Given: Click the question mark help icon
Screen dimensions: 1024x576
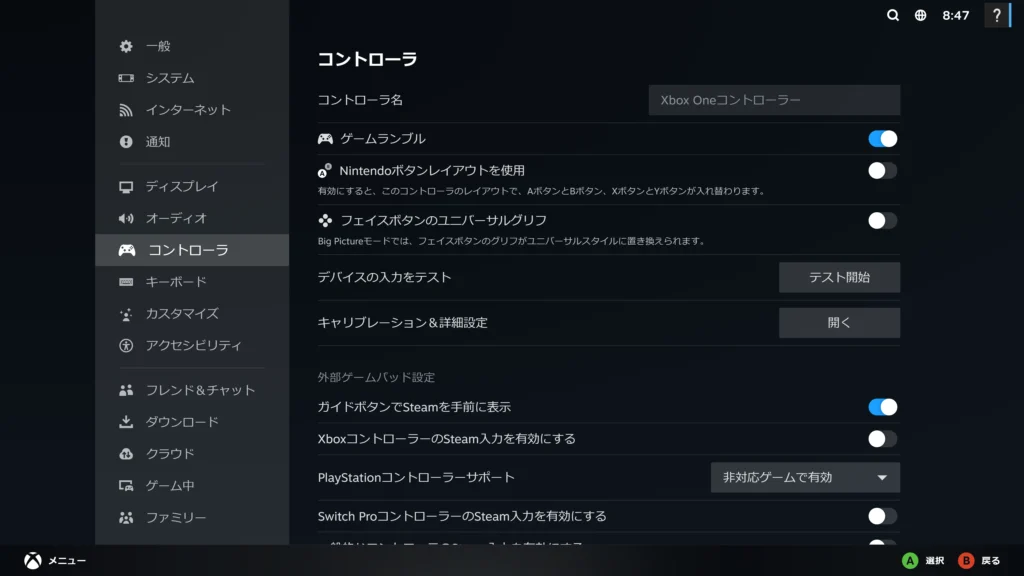Looking at the screenshot, I should point(996,15).
